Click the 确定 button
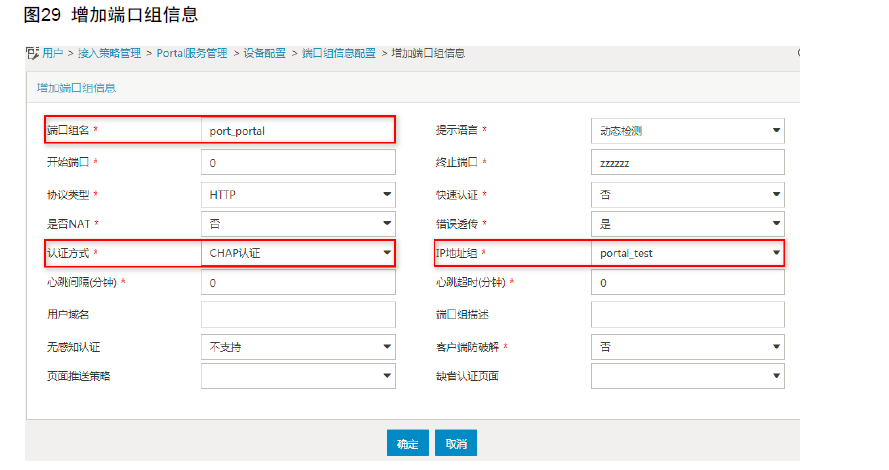 408,443
